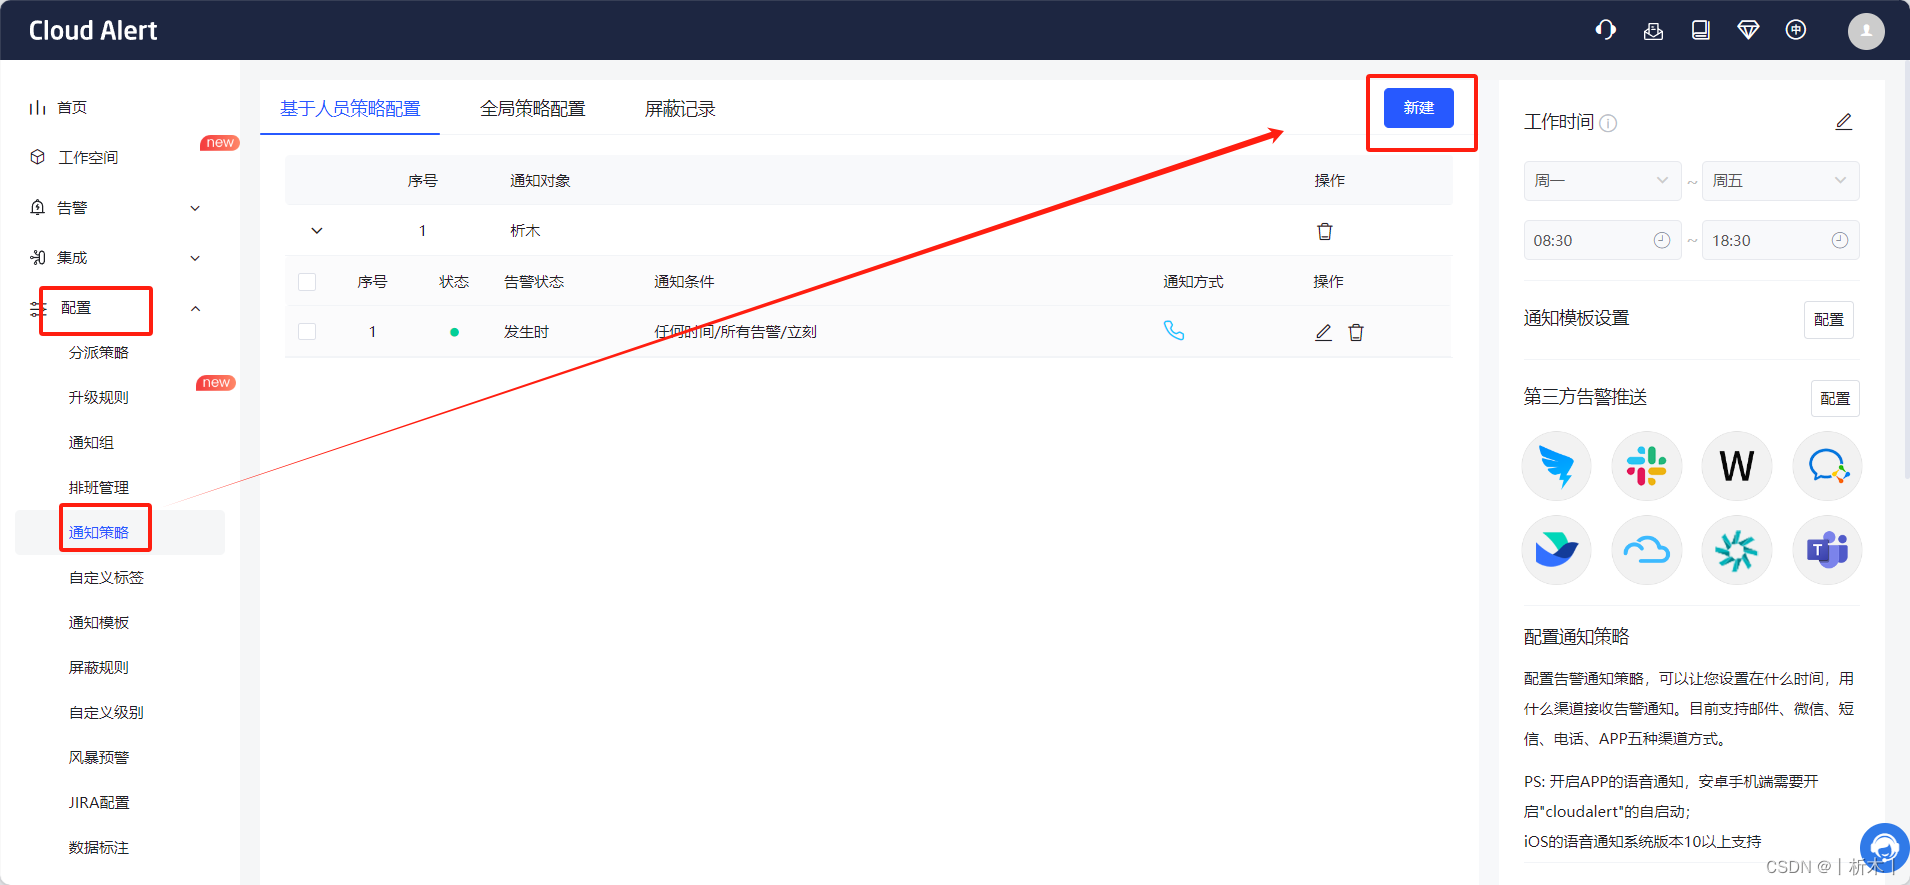Screen dimensions: 1910x885
Task: Expand the 集成 sidebar menu
Action: [195, 258]
